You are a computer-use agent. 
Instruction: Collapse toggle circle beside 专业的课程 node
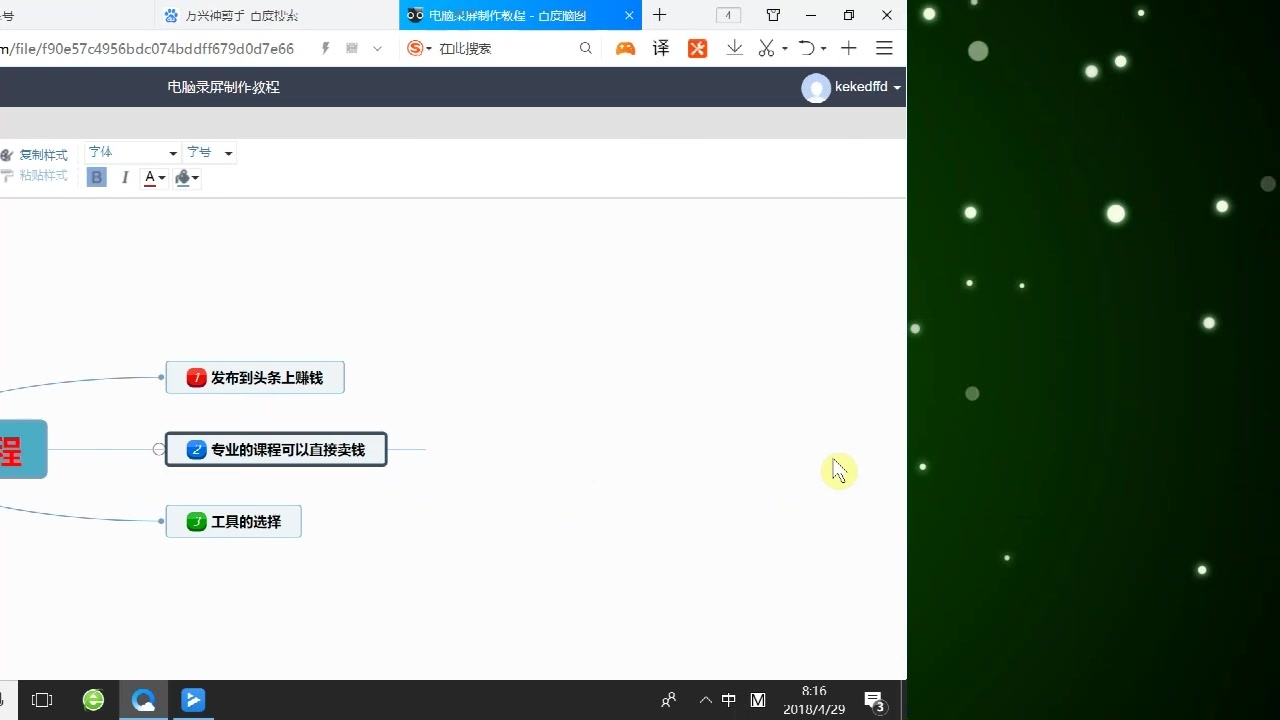[x=159, y=450]
